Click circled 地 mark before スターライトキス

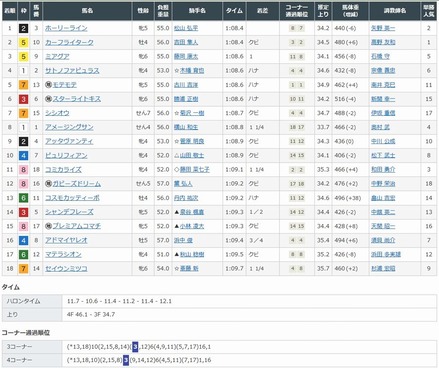tap(48, 99)
